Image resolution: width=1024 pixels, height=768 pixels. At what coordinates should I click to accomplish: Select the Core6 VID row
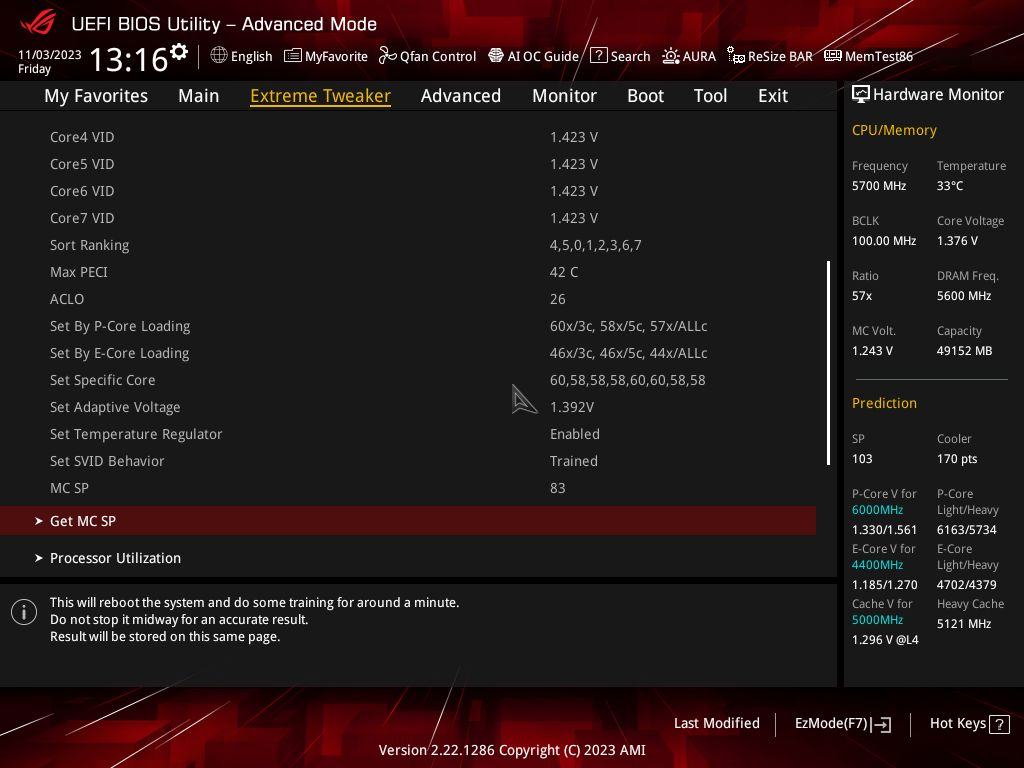click(x=408, y=191)
